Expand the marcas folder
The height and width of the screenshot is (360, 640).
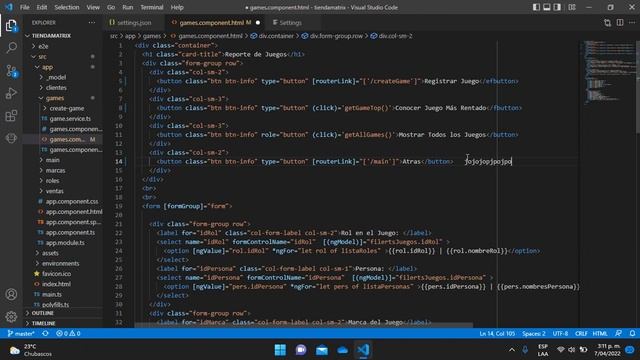[55, 170]
